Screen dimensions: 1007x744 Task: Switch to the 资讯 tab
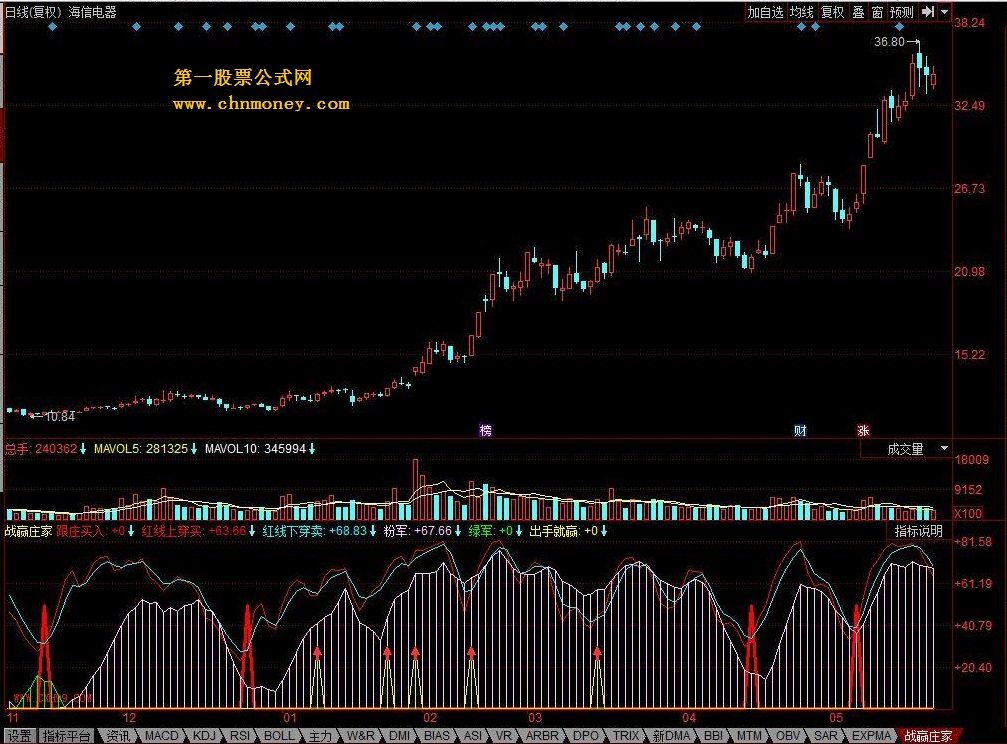[118, 736]
